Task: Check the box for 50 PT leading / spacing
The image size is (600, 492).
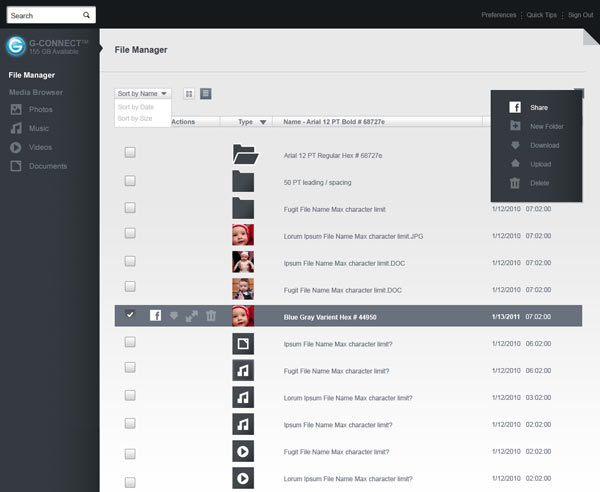Action: click(x=130, y=180)
